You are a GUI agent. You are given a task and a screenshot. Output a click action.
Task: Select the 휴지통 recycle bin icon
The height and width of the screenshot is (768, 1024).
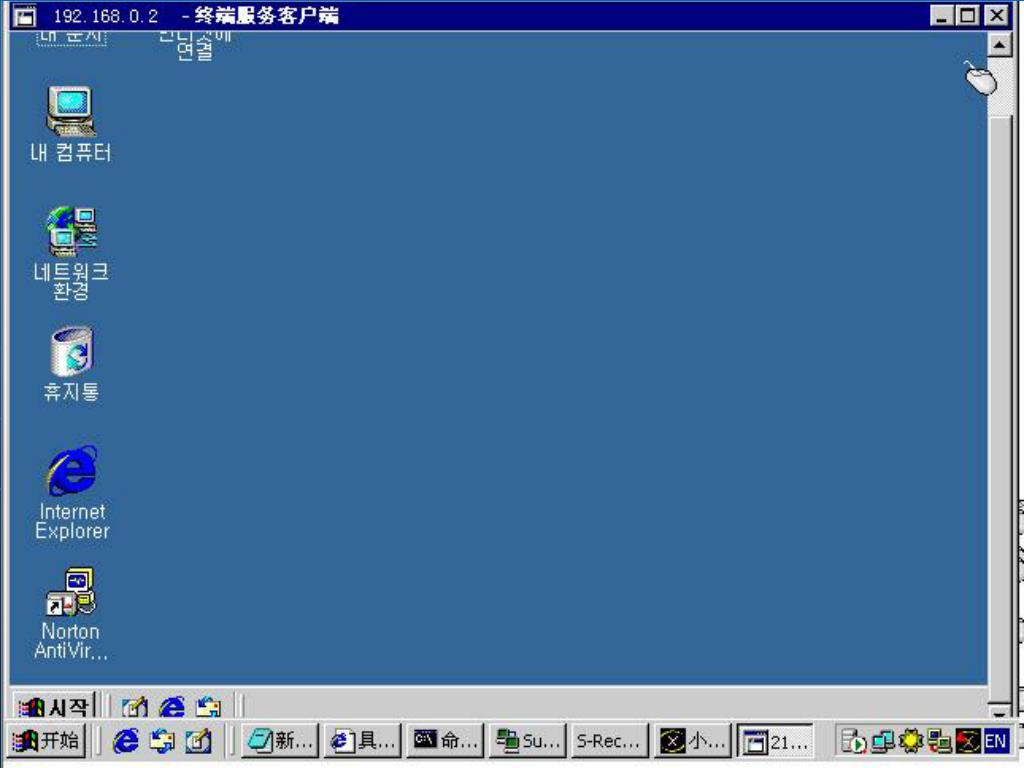(71, 364)
